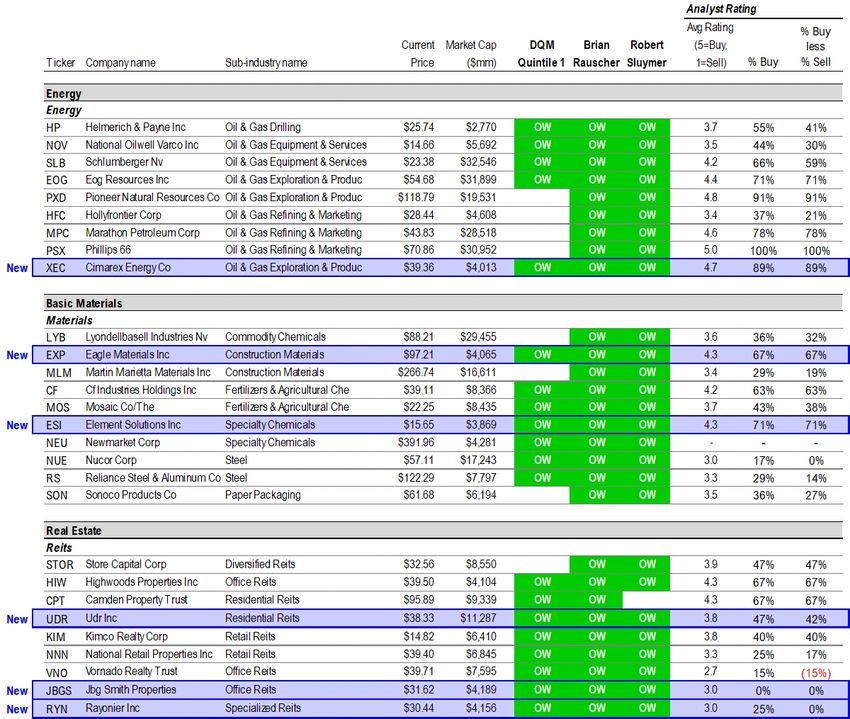Click the "EOG" ticker cell

(56, 180)
